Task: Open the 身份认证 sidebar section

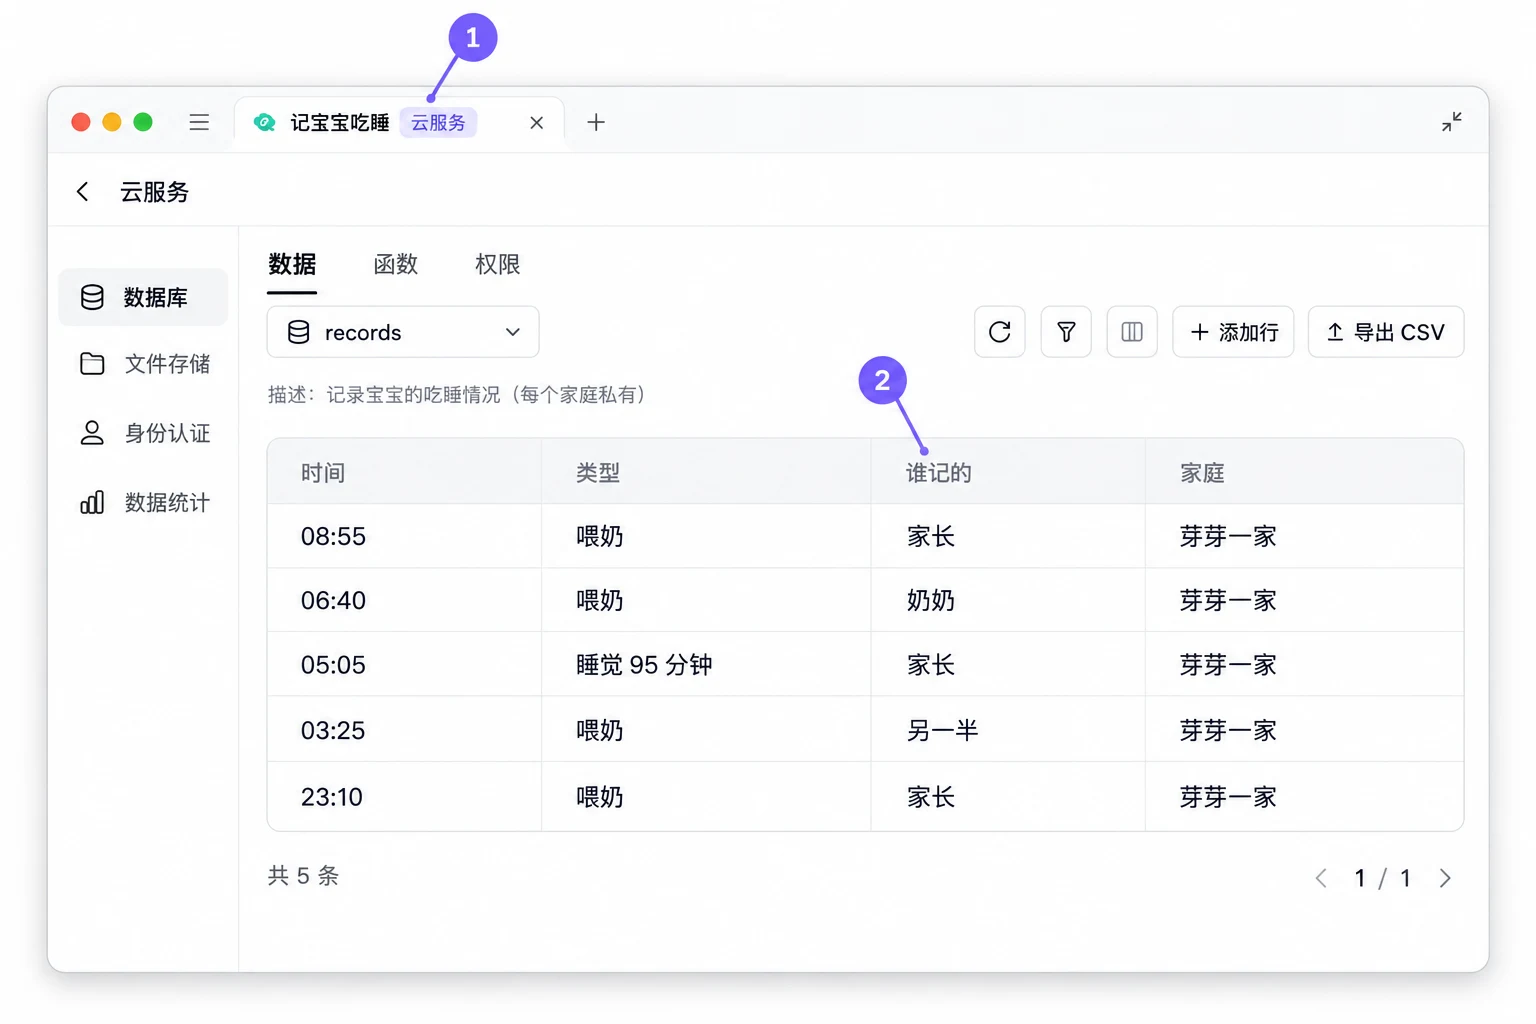Action: pos(143,433)
